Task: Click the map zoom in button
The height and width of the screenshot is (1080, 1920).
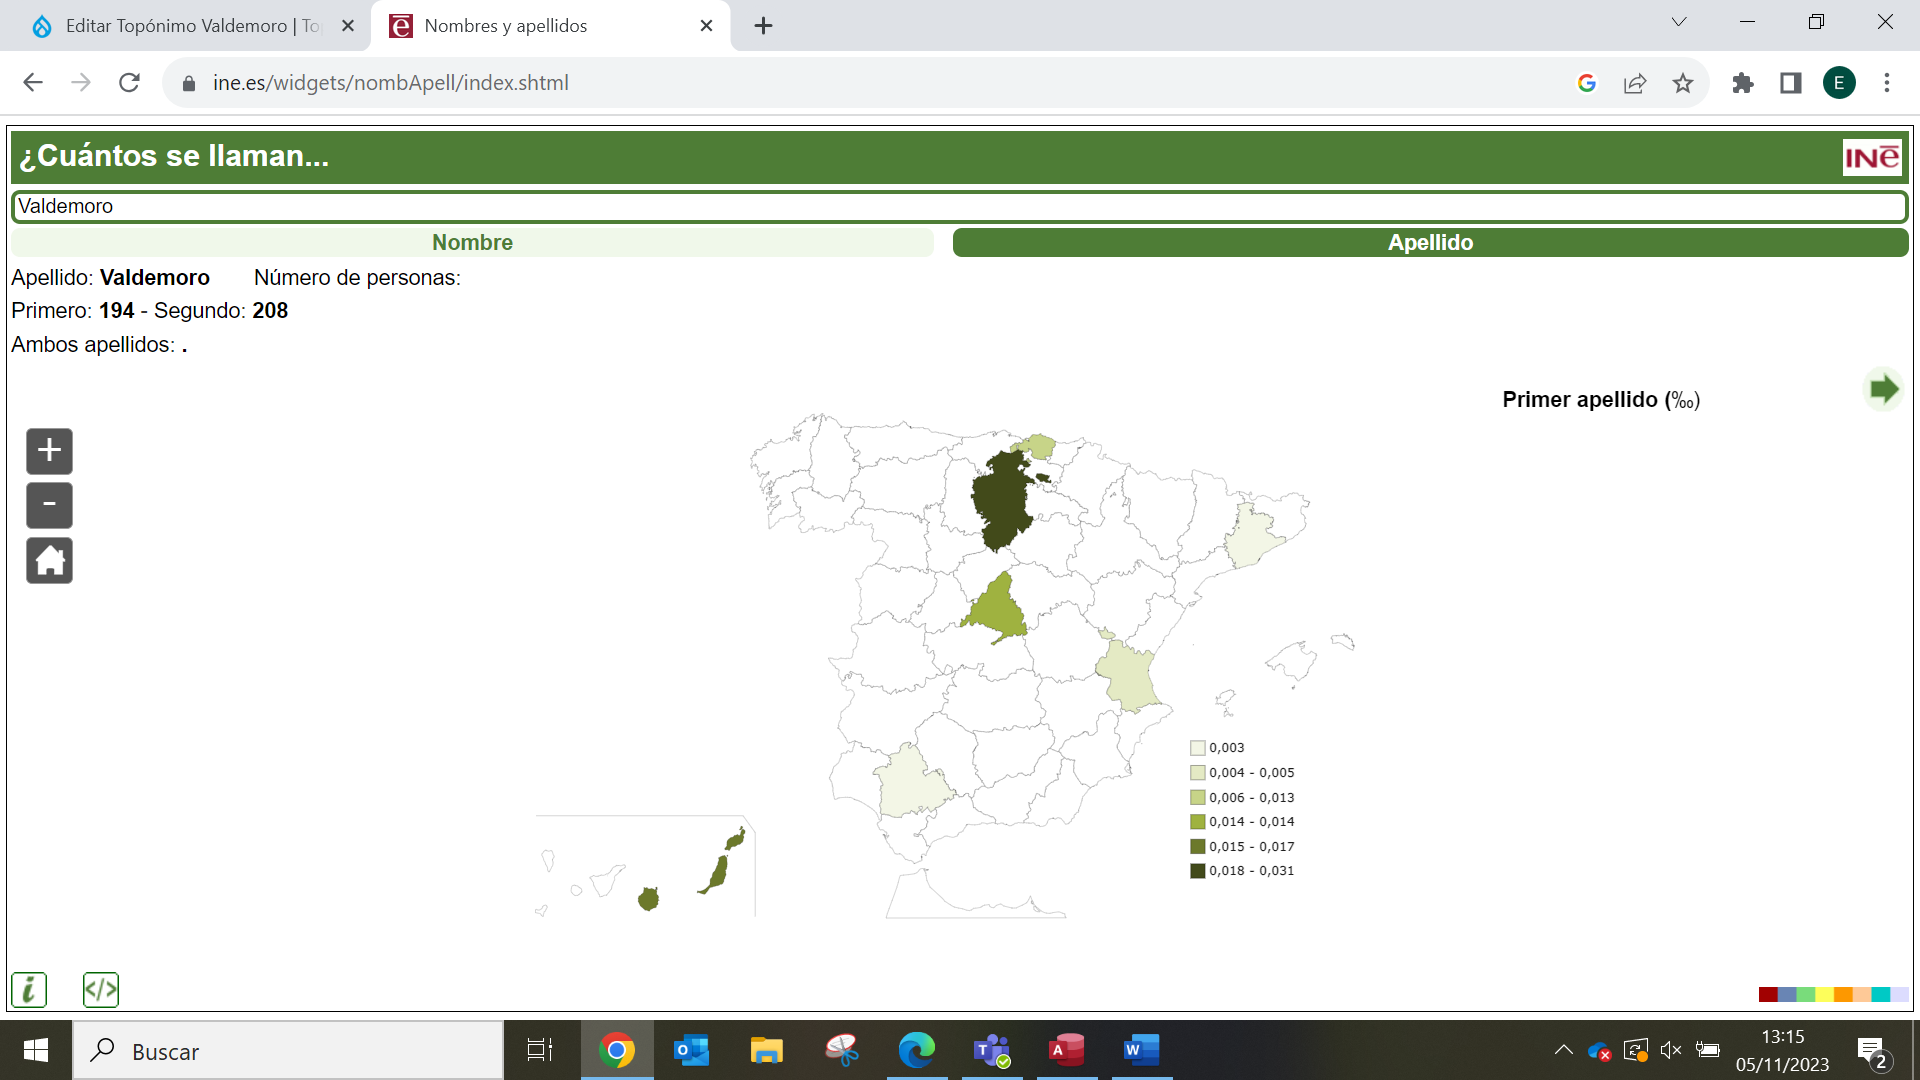Action: coord(48,451)
